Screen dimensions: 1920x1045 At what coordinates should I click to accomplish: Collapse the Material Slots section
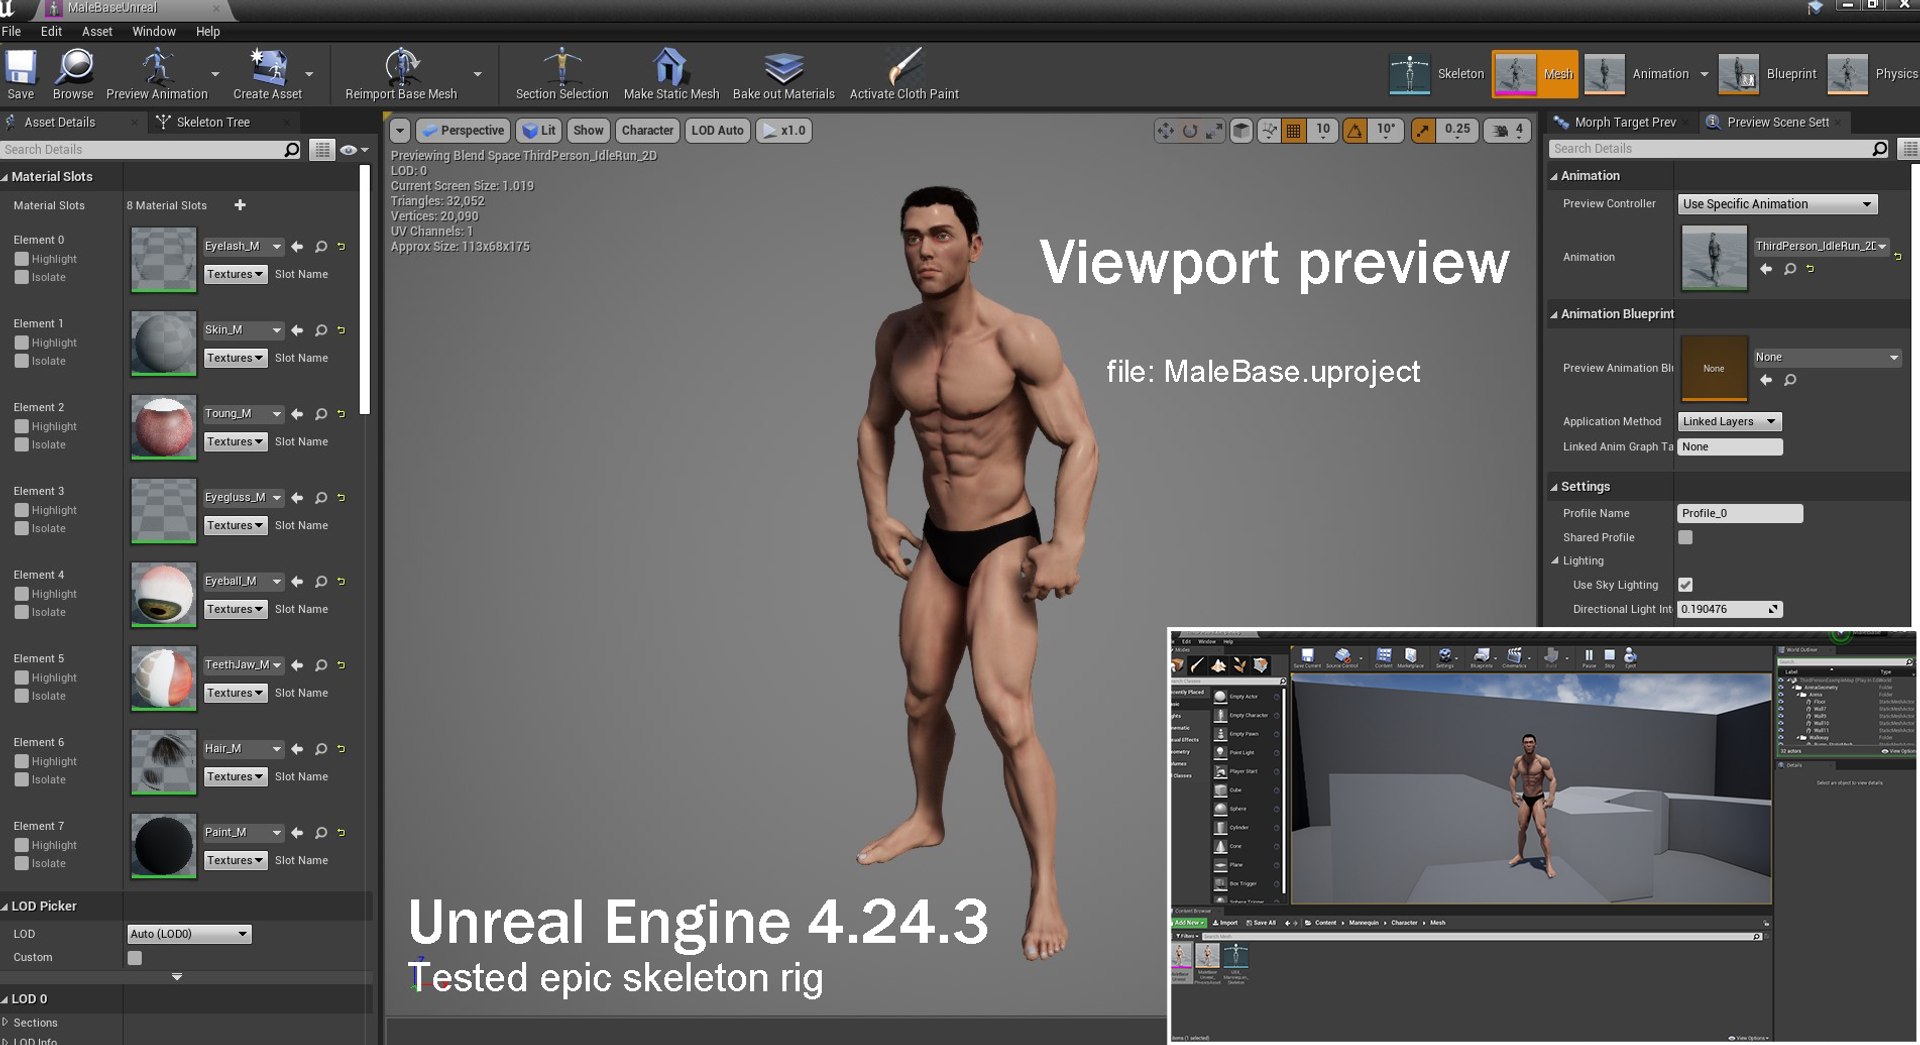point(5,177)
